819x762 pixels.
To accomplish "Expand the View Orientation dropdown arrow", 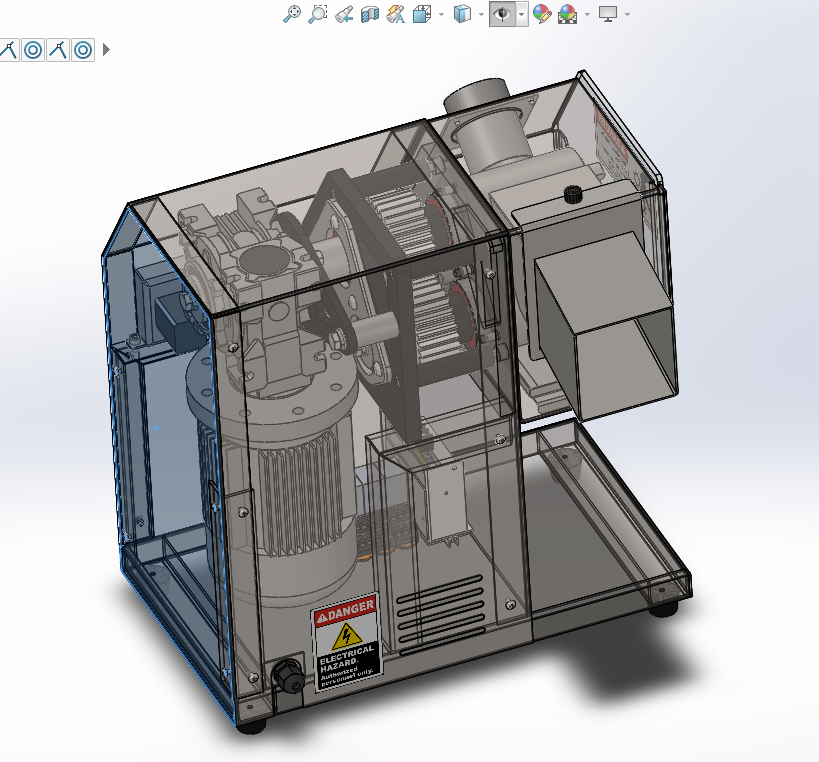I will pyautogui.click(x=441, y=14).
